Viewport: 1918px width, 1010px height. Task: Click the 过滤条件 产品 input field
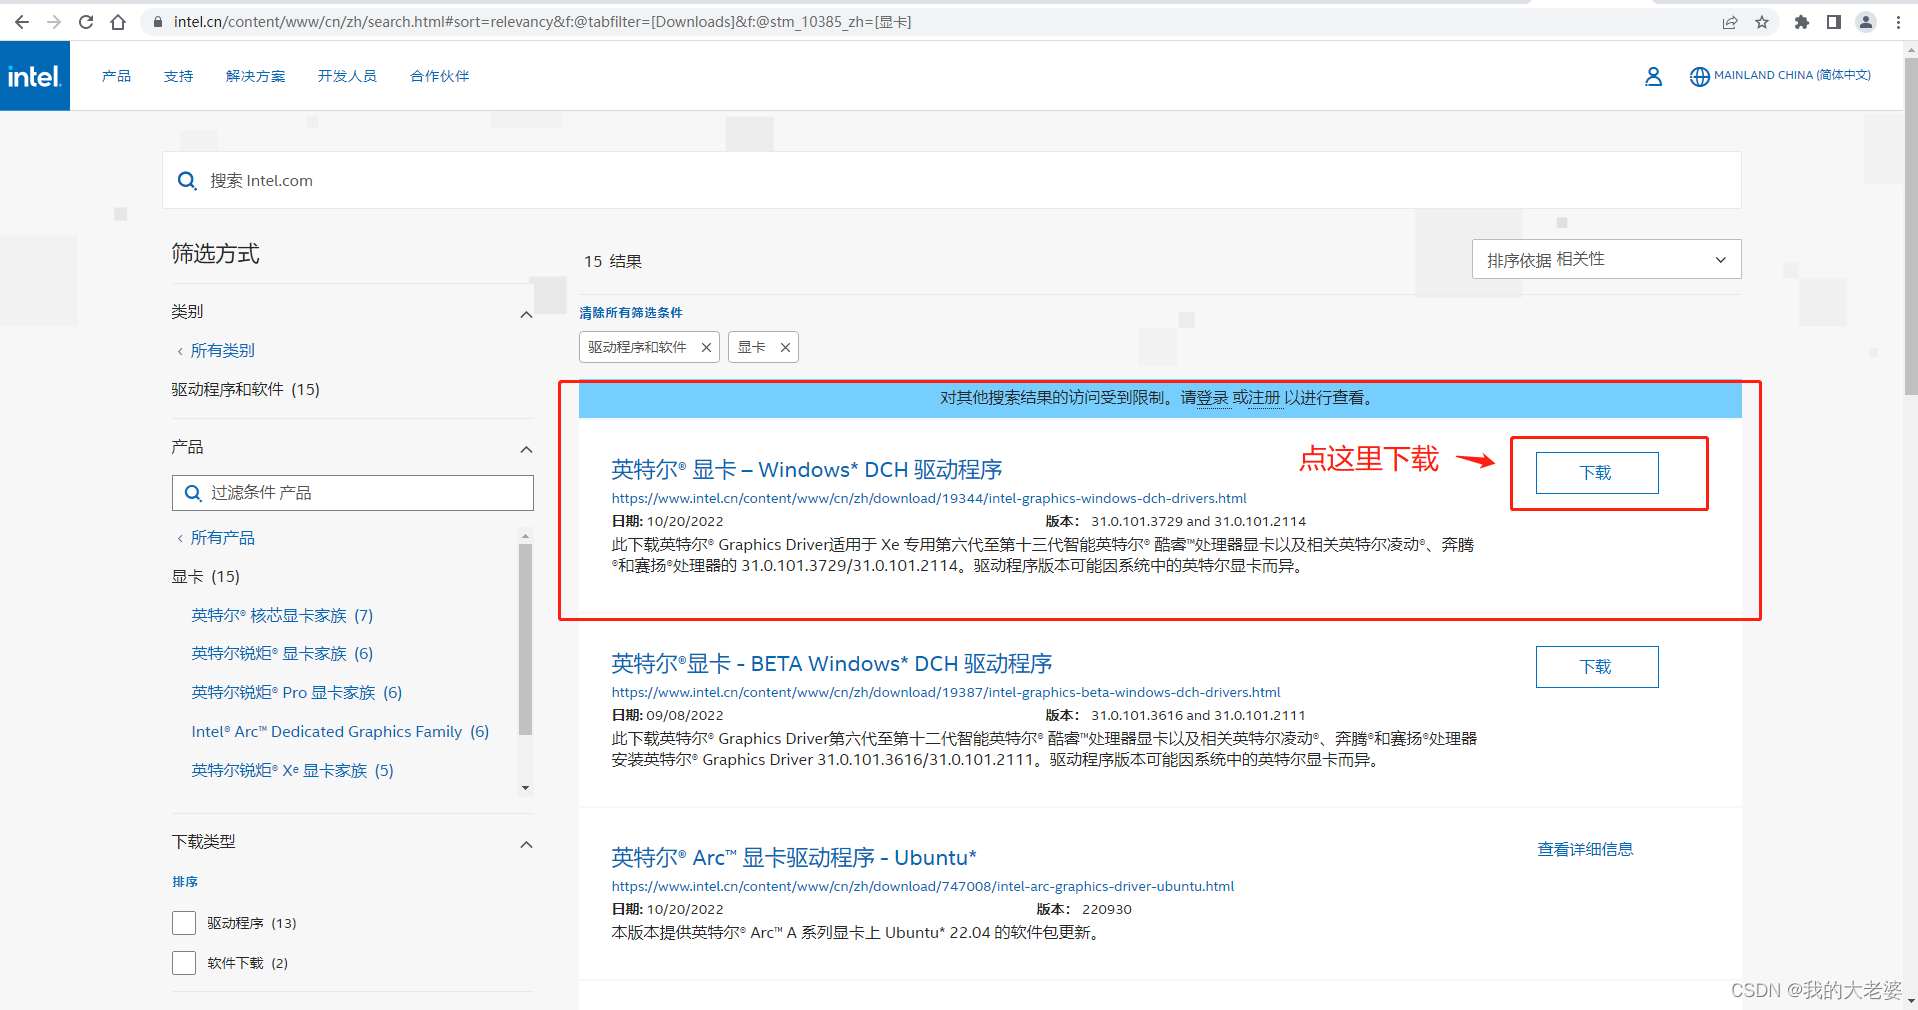tap(353, 493)
